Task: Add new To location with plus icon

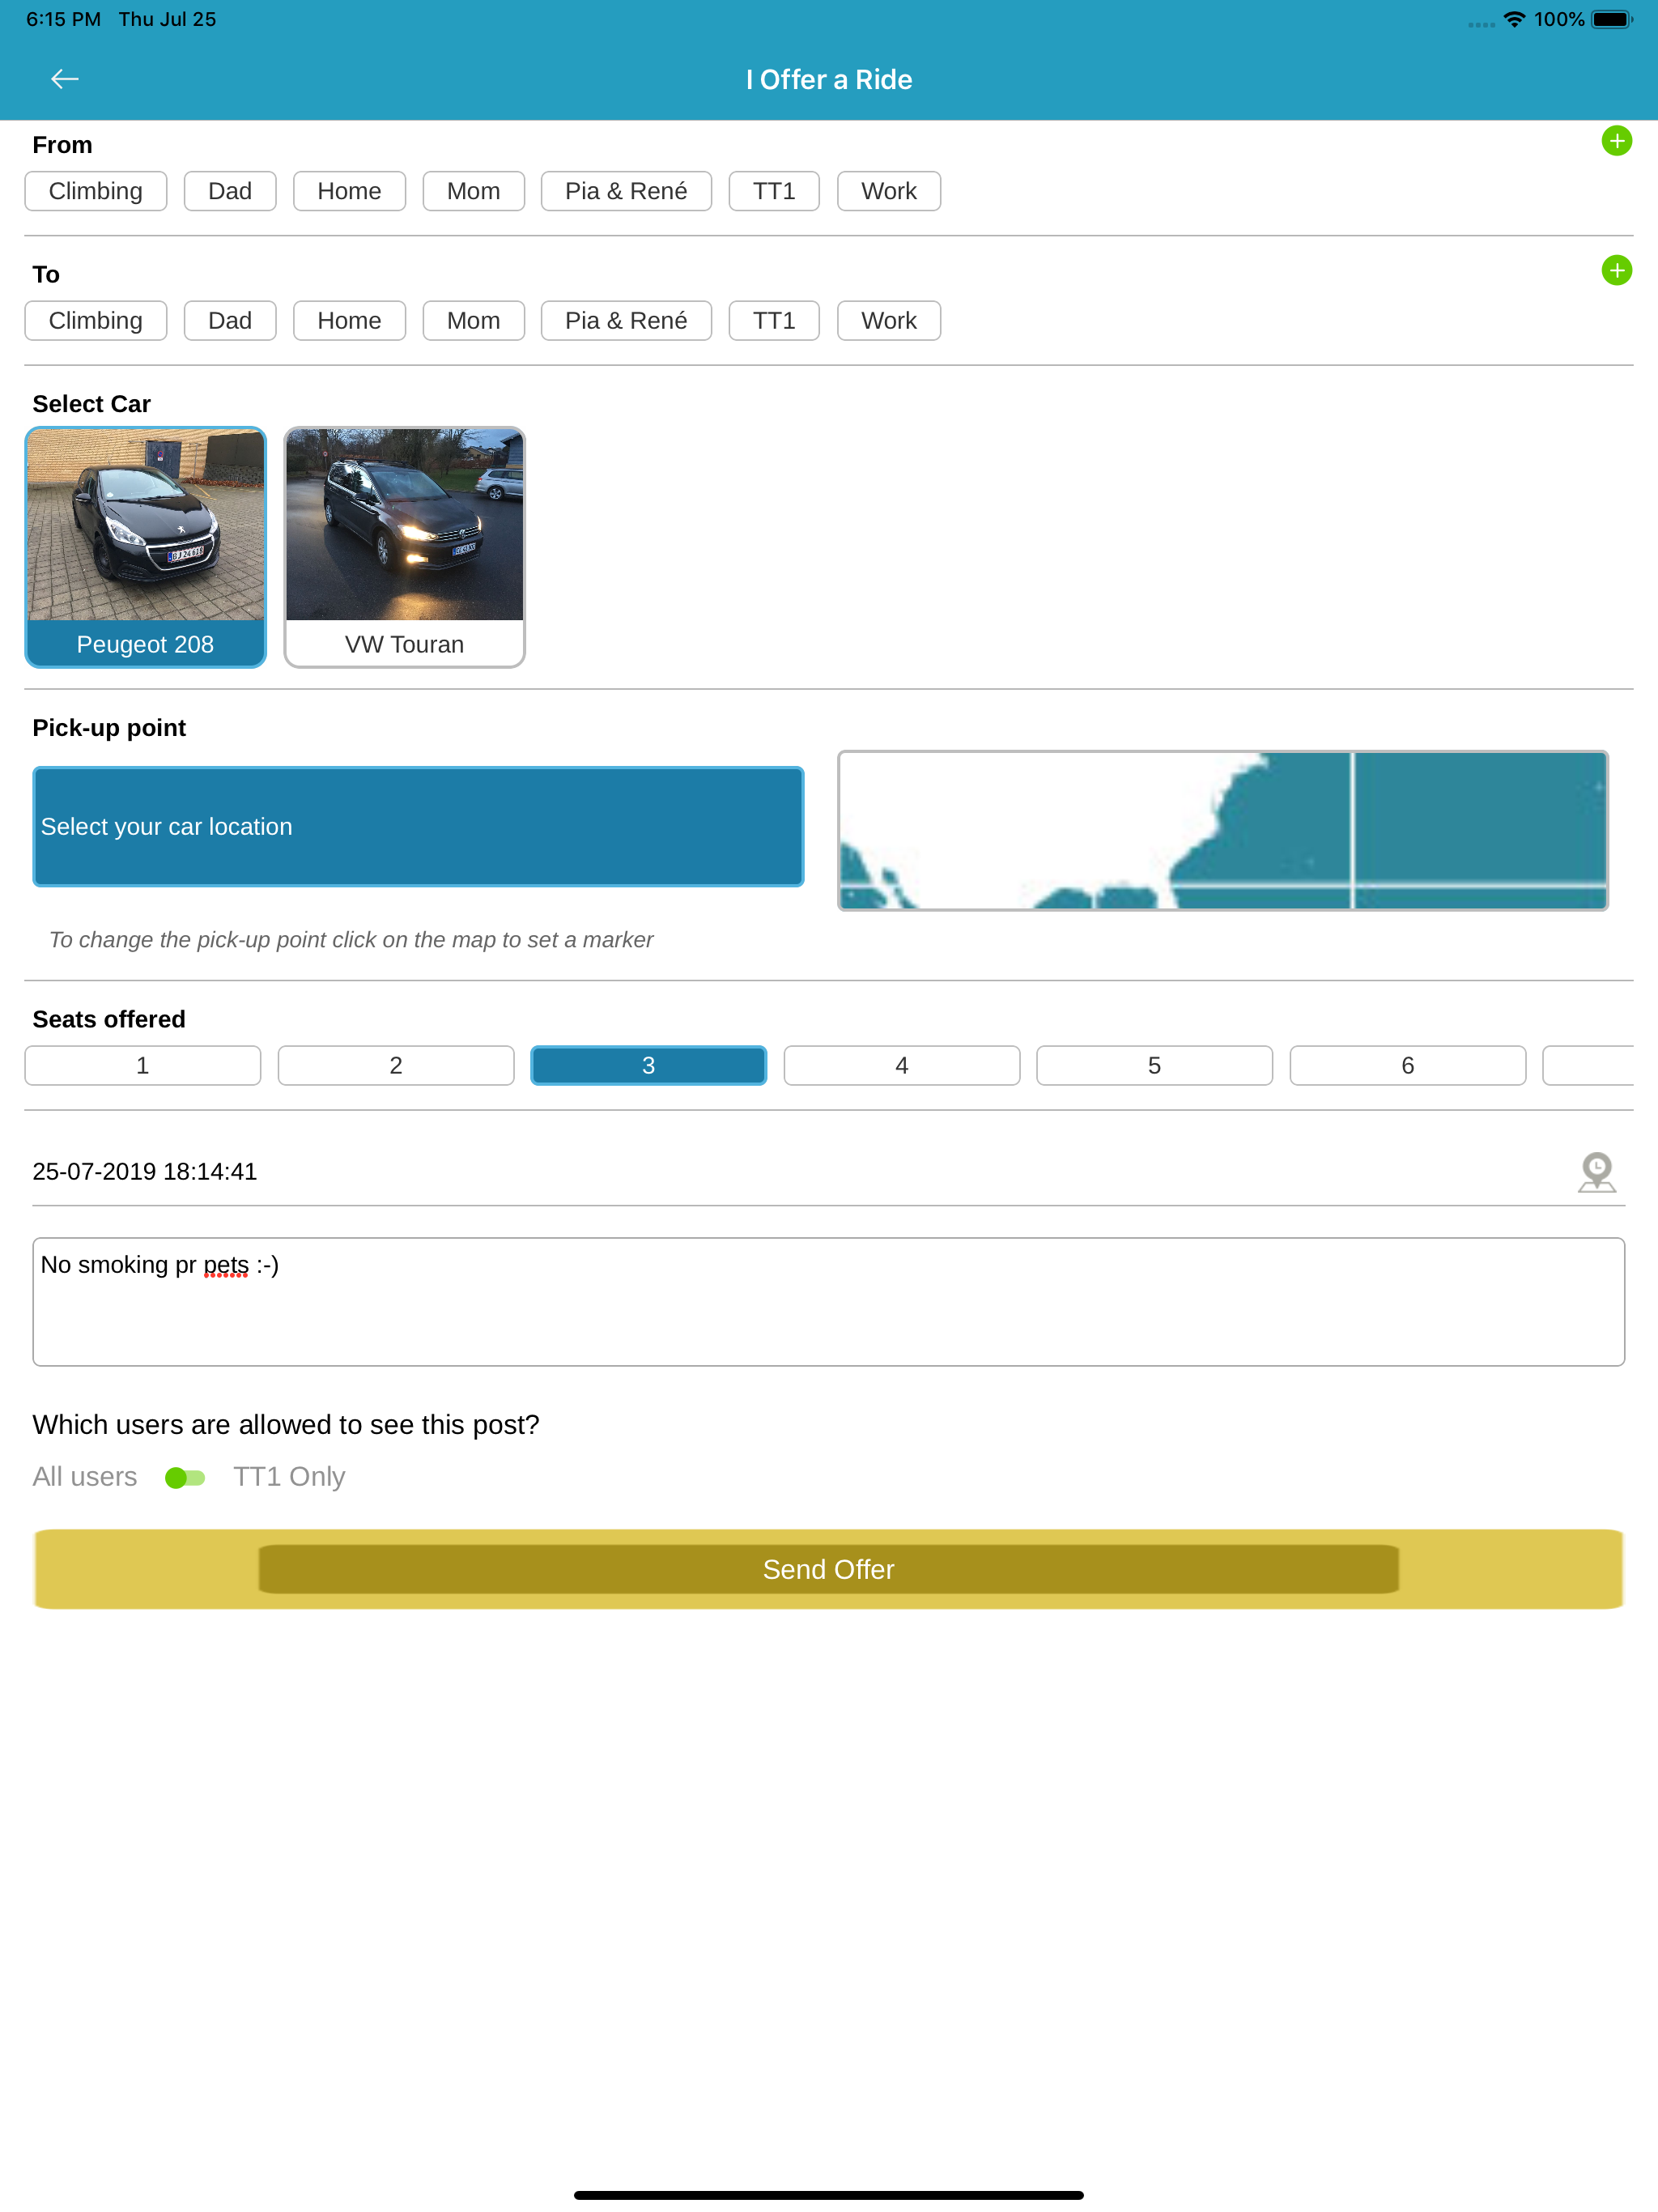Action: coord(1616,270)
